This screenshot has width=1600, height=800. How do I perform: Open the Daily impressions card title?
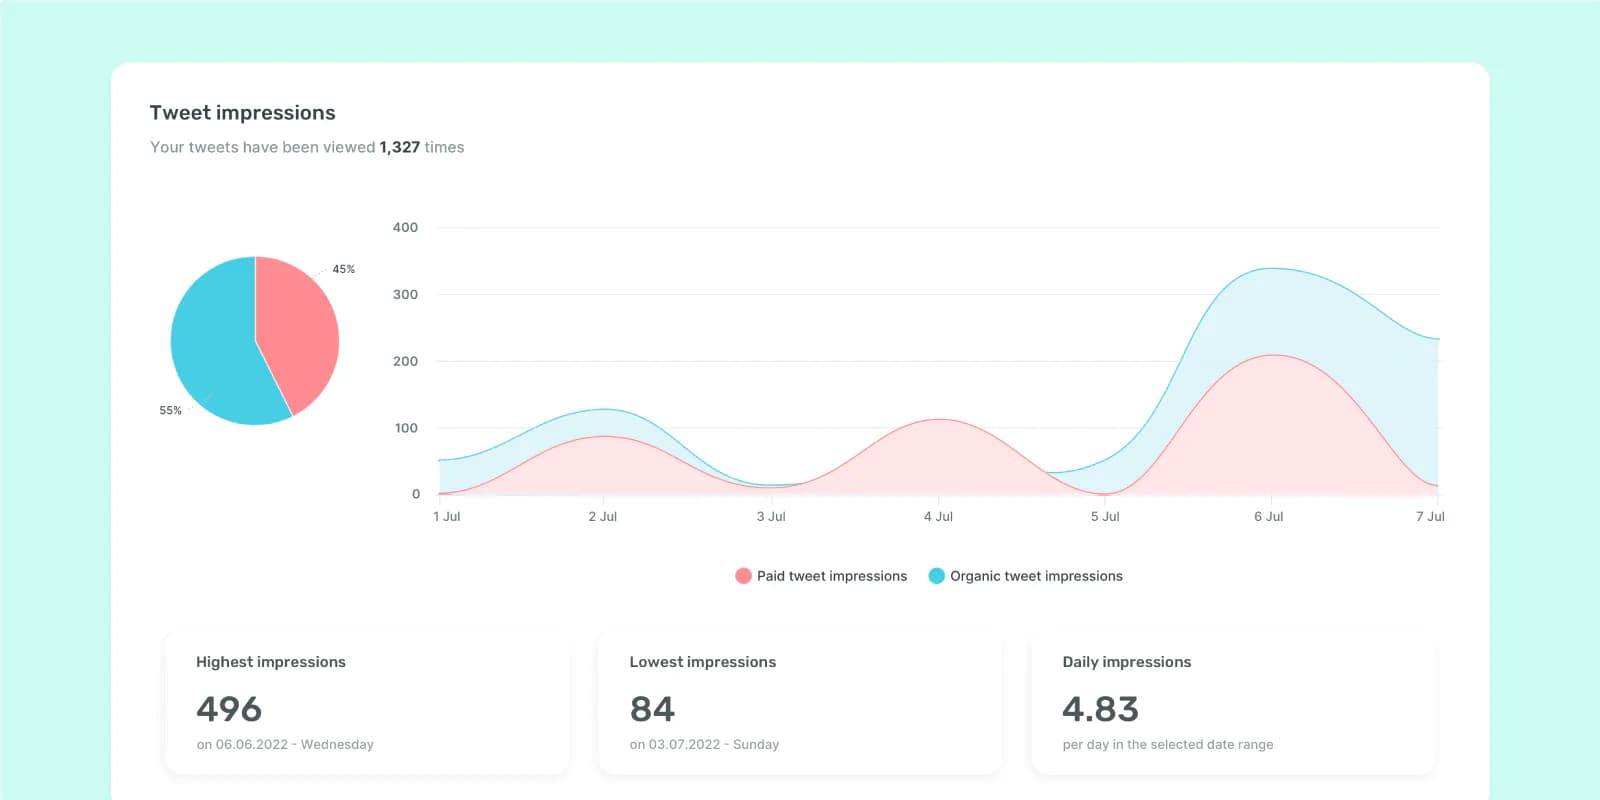point(1127,662)
